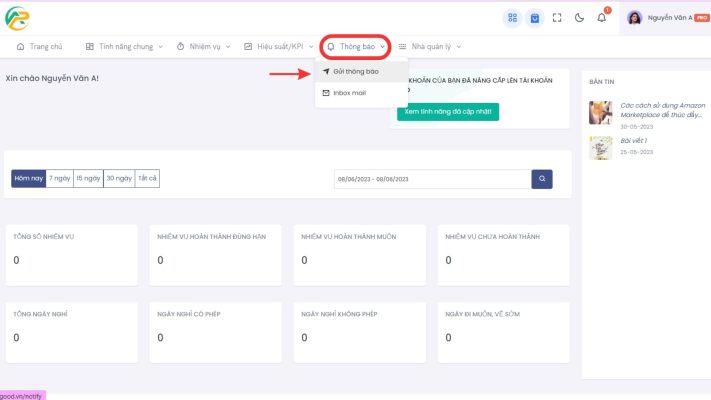Viewport: 711px width, 400px height.
Task: Select 30 ngày time filter
Action: (119, 178)
